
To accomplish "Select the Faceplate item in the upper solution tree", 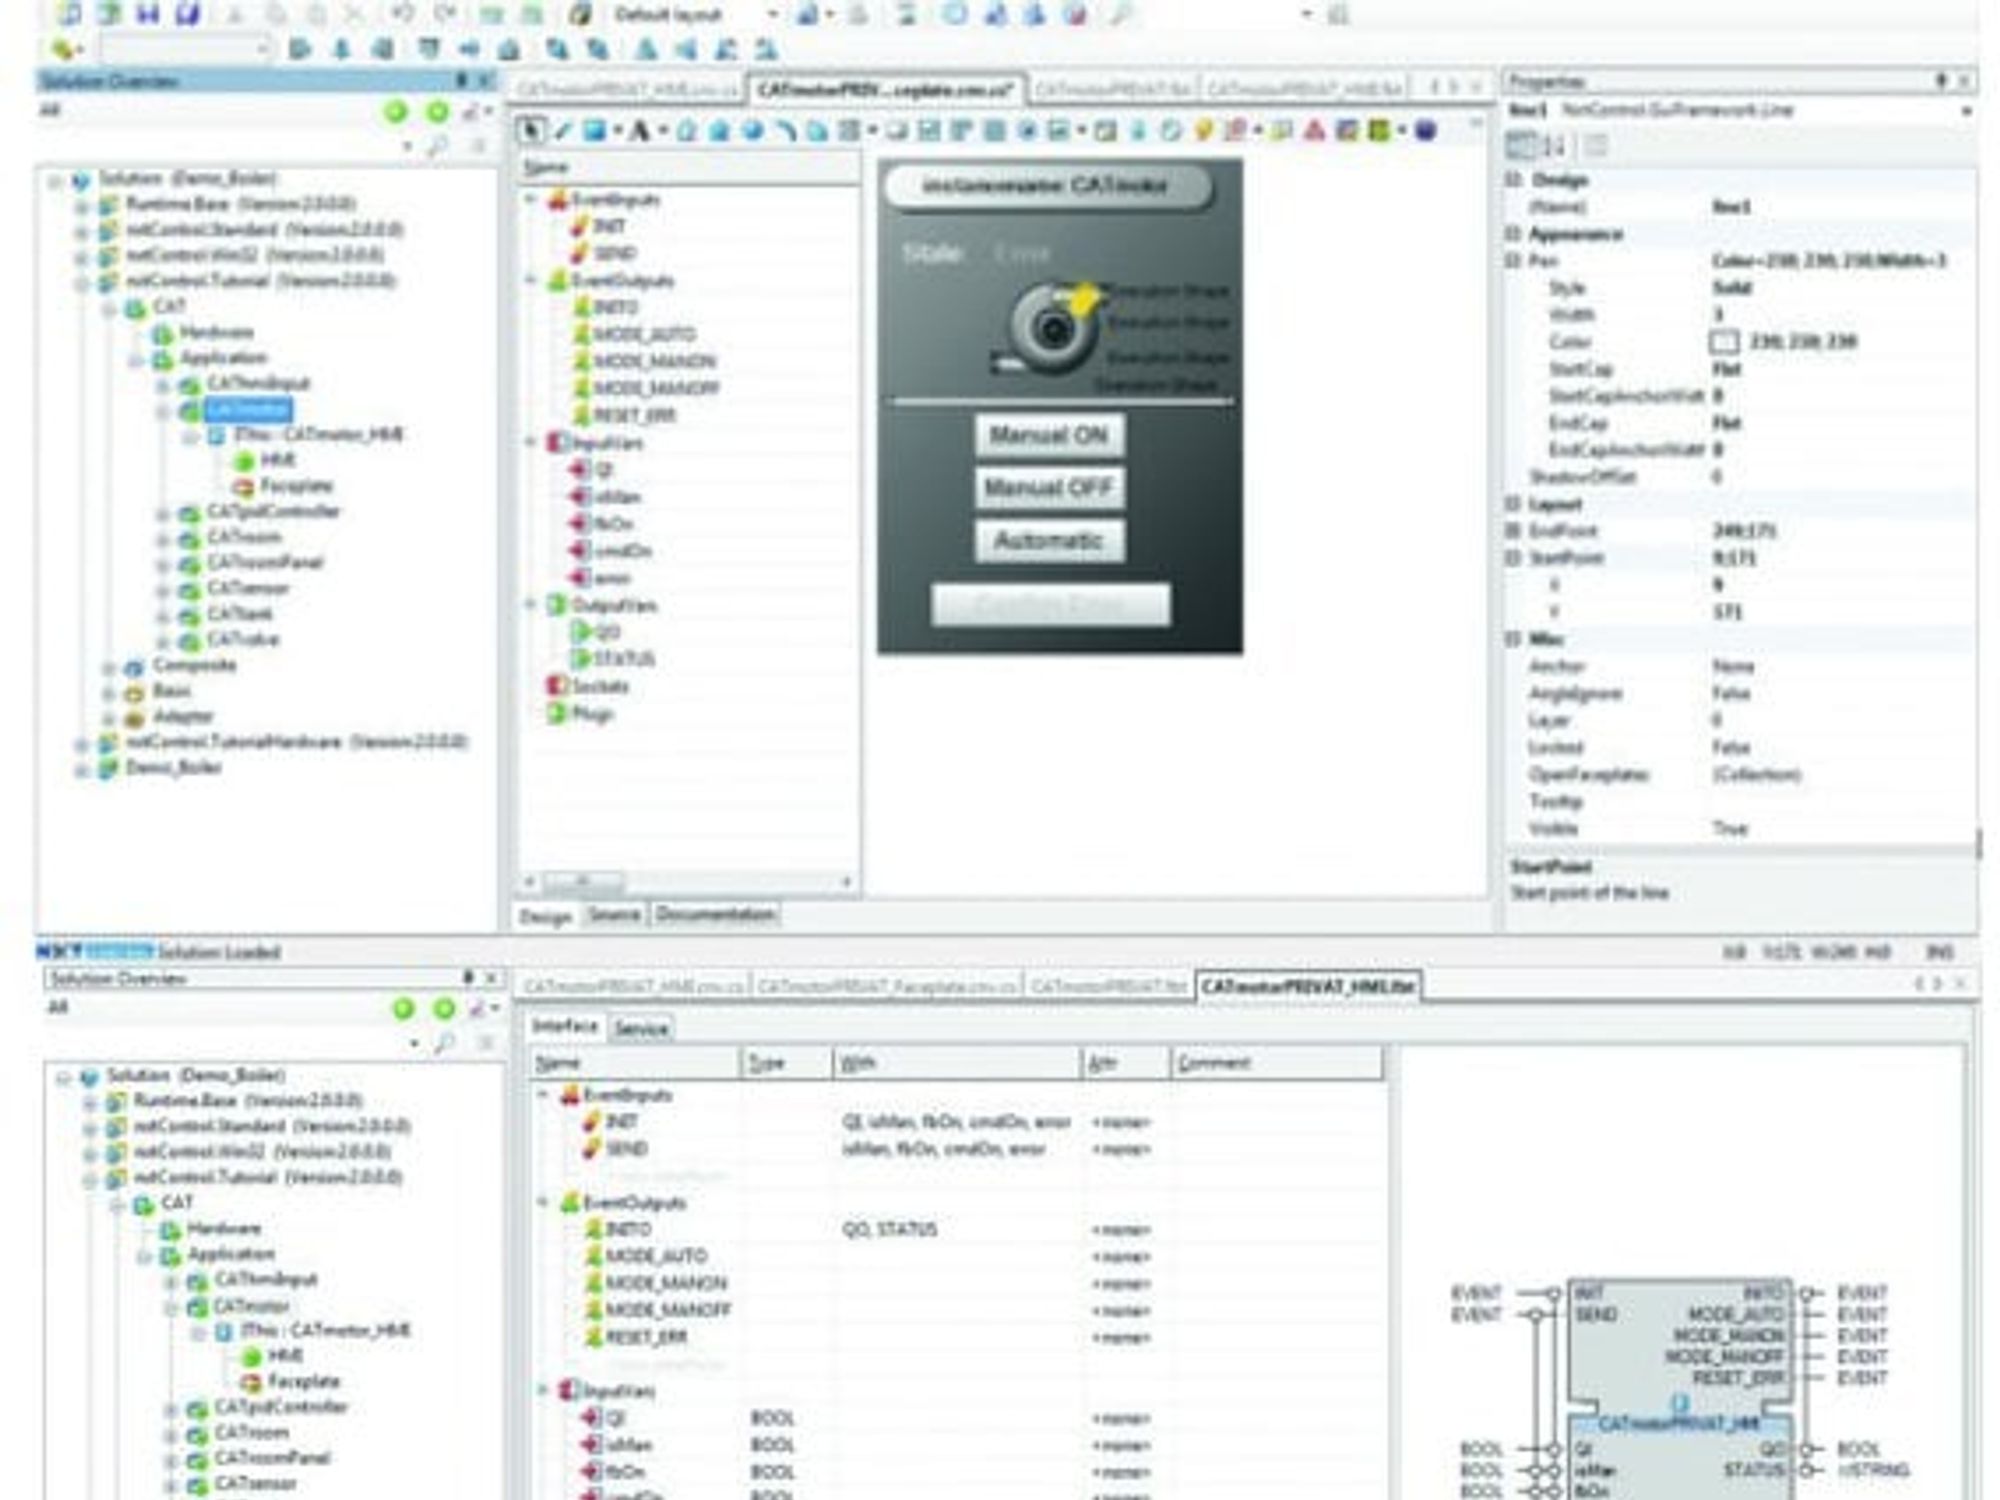I will 296,486.
